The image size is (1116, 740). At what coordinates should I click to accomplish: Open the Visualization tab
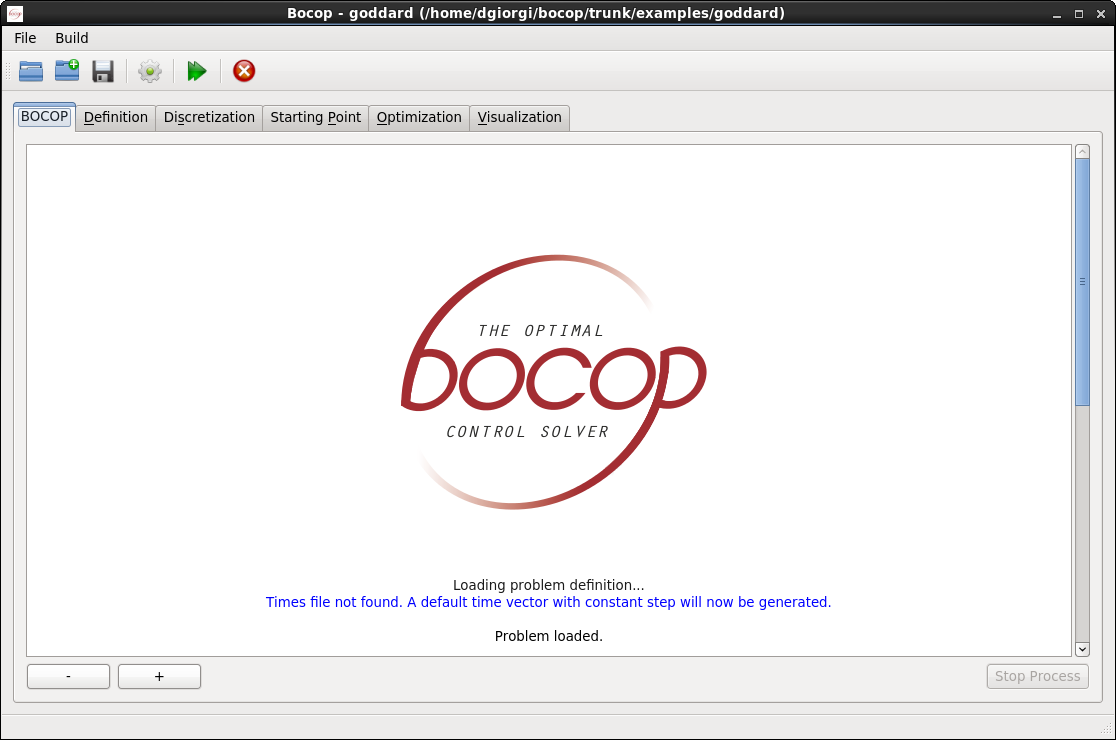point(520,117)
